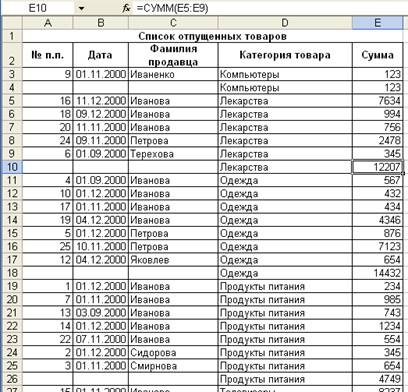The height and width of the screenshot is (392, 408).
Task: Select 'Продукты питания' cell in row 26
Action: click(x=285, y=379)
